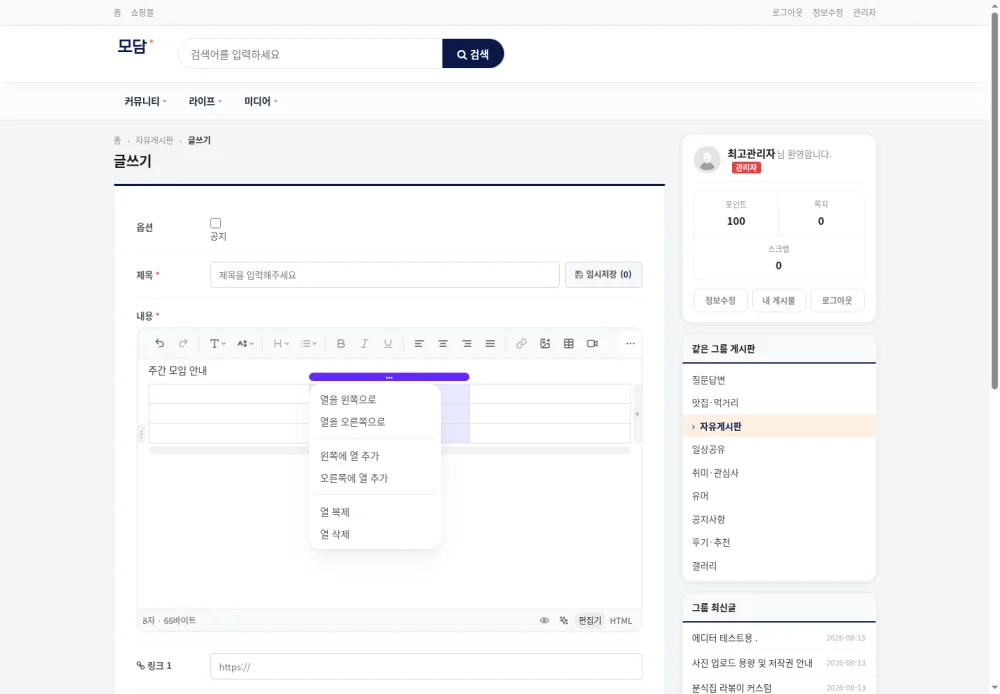Viewport: 1000px width, 694px height.
Task: Click the redo icon in editor toolbar
Action: click(x=183, y=343)
